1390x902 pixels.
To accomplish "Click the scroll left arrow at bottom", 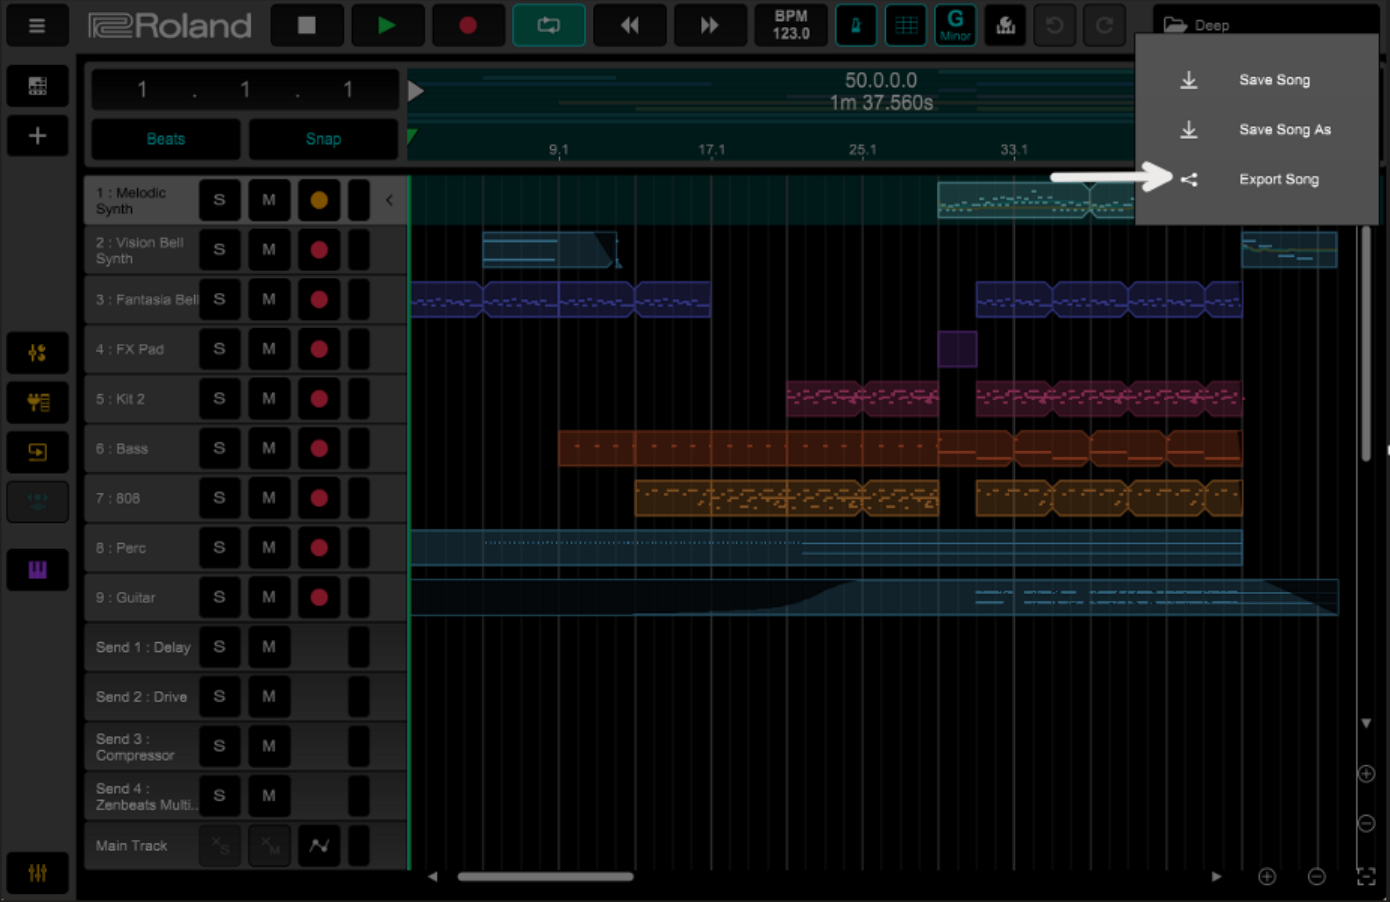I will tap(432, 877).
